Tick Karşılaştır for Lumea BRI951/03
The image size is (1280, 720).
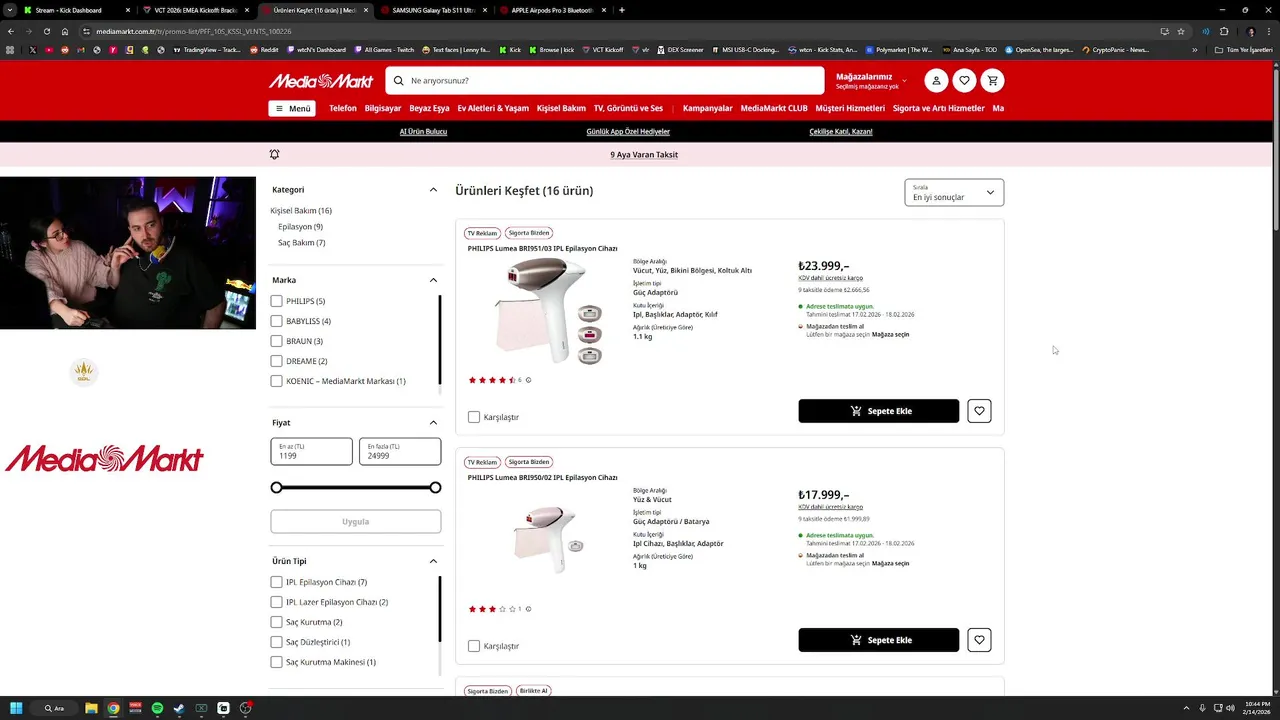[474, 417]
